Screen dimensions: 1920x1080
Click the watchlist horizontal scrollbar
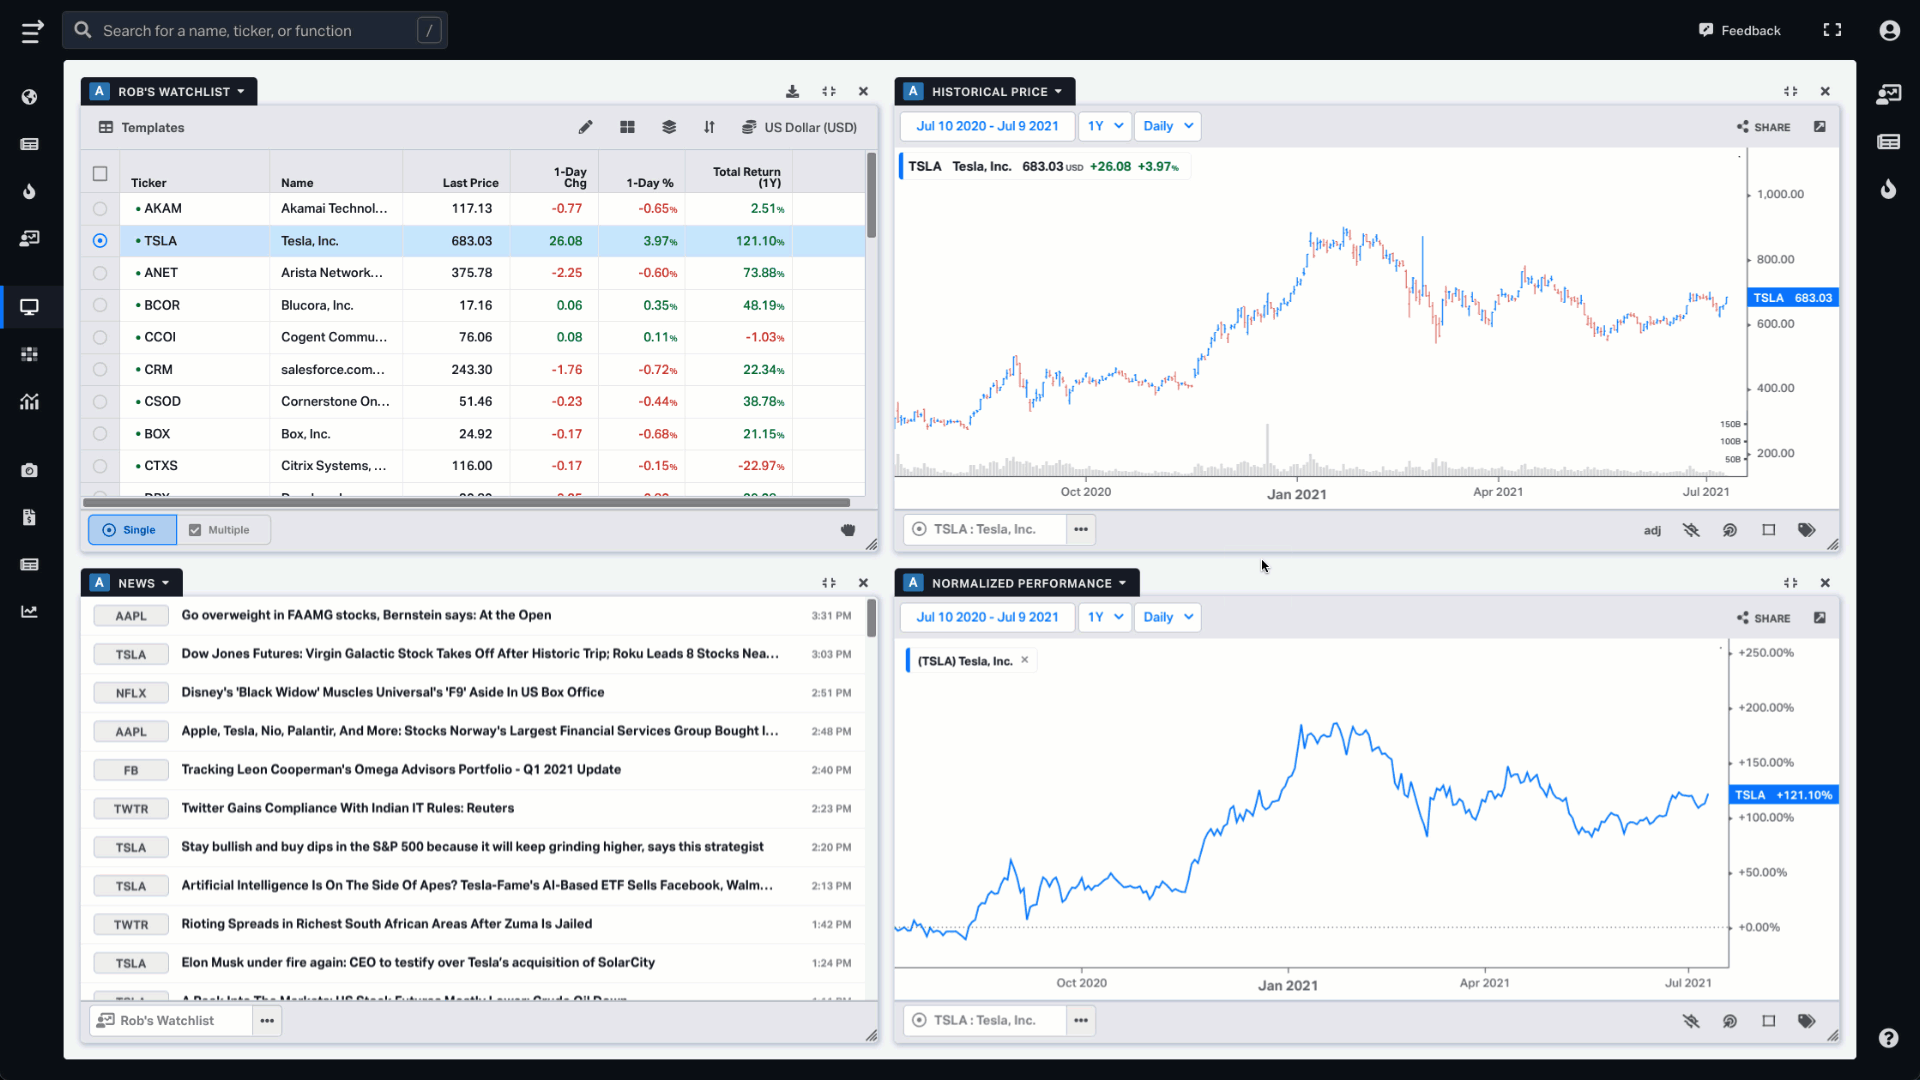coord(466,503)
